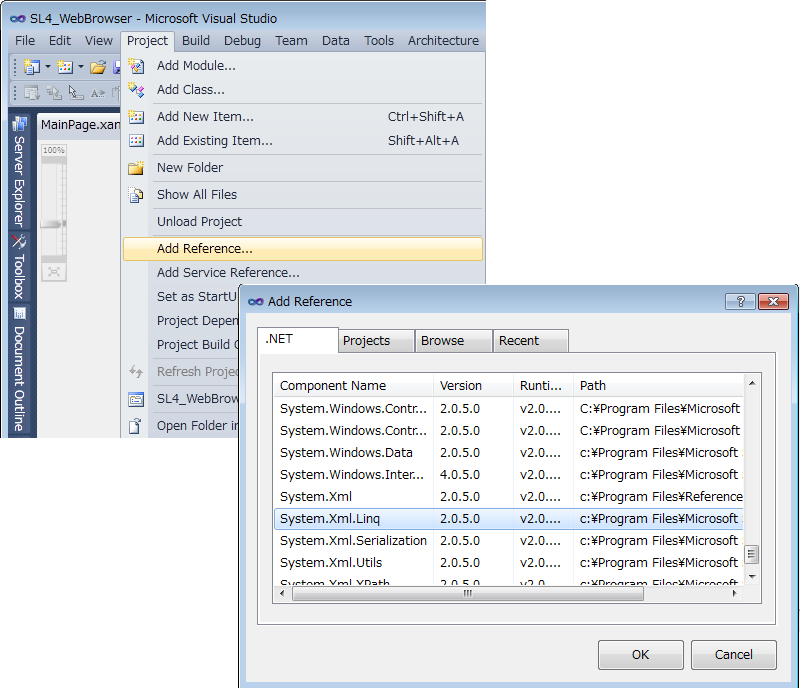Screen dimensions: 800x688
Task: Click the designer zoom slider thumb
Action: pos(53,224)
